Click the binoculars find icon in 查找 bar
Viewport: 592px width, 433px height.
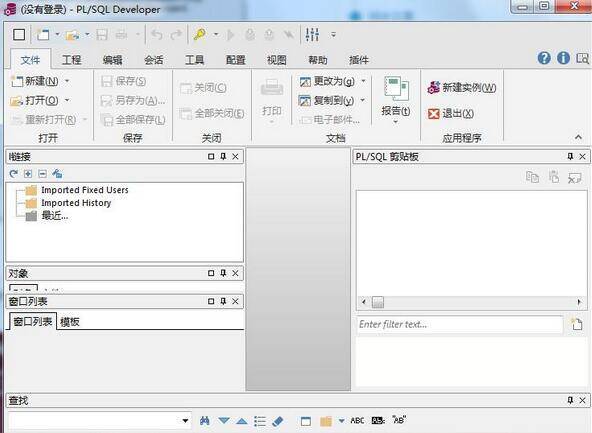click(x=205, y=421)
